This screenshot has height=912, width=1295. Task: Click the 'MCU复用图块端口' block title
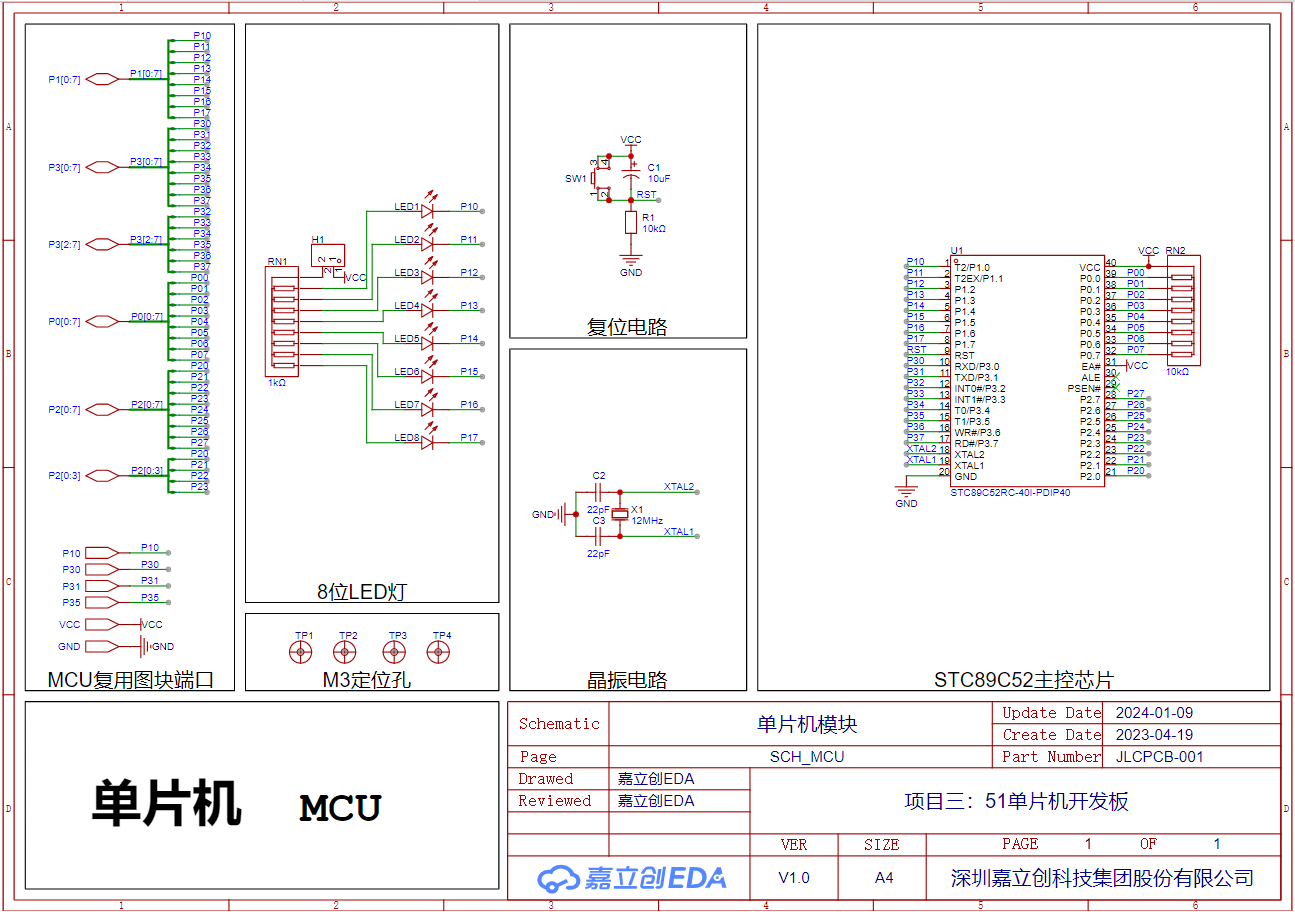tap(131, 680)
